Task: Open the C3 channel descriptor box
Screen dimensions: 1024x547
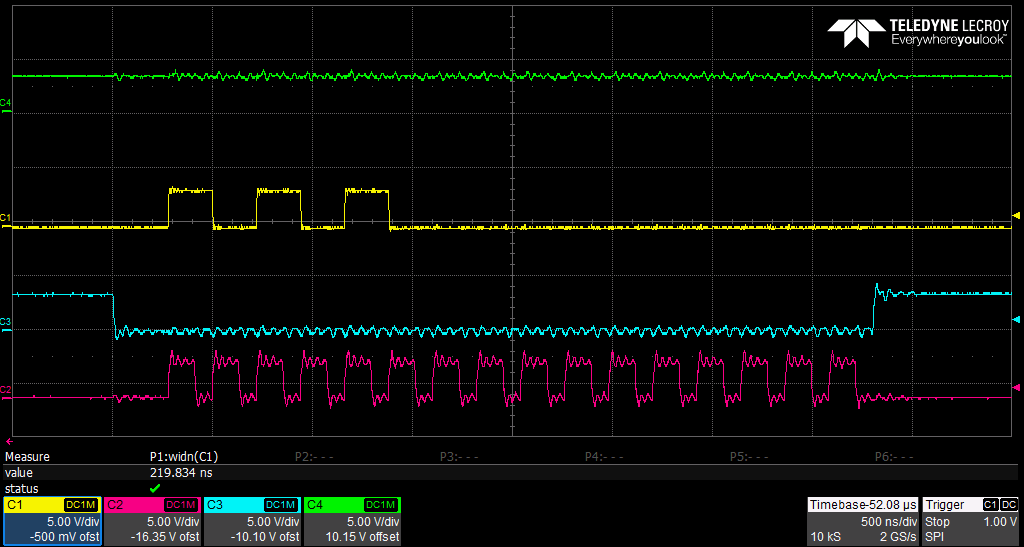Action: (253, 521)
